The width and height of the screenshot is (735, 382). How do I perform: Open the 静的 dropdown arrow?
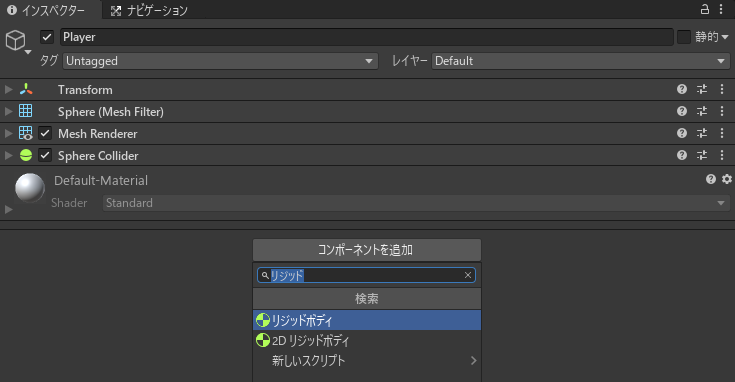click(725, 37)
